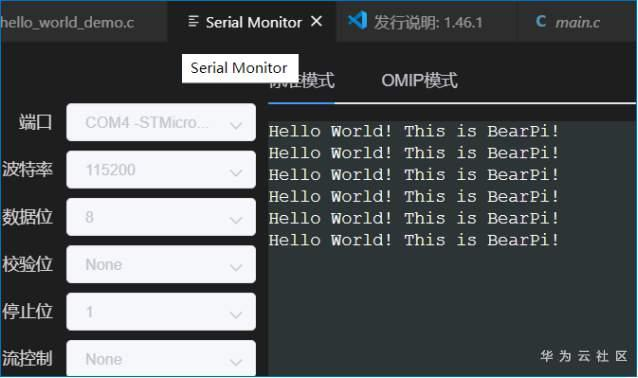Click the 校验位 label
This screenshot has width=638, height=378.
pyautogui.click(x=27, y=264)
